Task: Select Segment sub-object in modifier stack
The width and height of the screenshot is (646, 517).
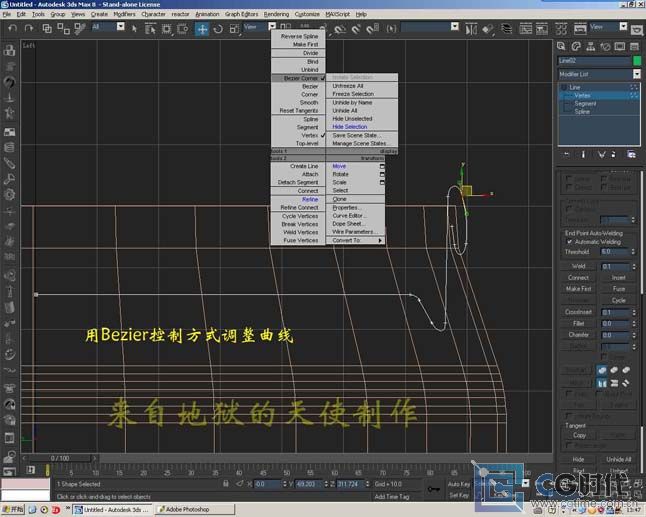Action: (x=585, y=104)
